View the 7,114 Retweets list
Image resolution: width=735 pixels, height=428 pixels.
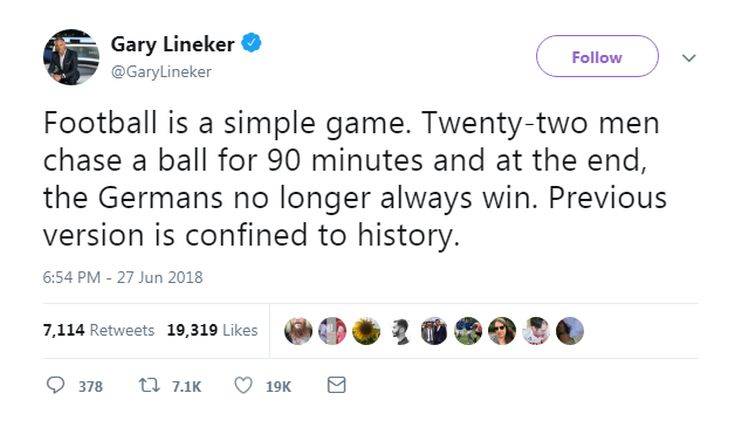(x=98, y=330)
